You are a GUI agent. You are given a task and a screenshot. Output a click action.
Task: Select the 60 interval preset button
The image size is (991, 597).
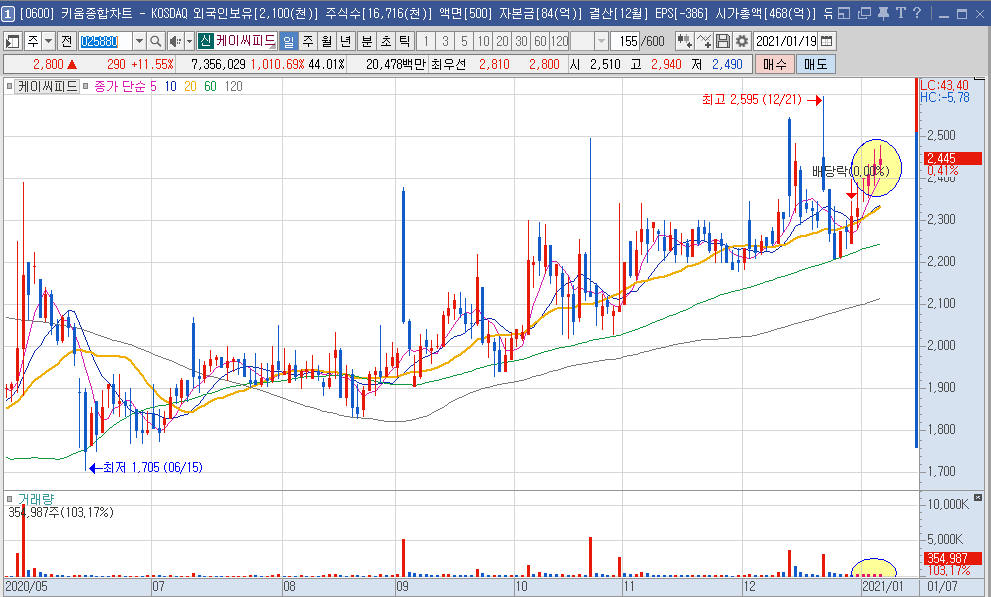[x=540, y=41]
